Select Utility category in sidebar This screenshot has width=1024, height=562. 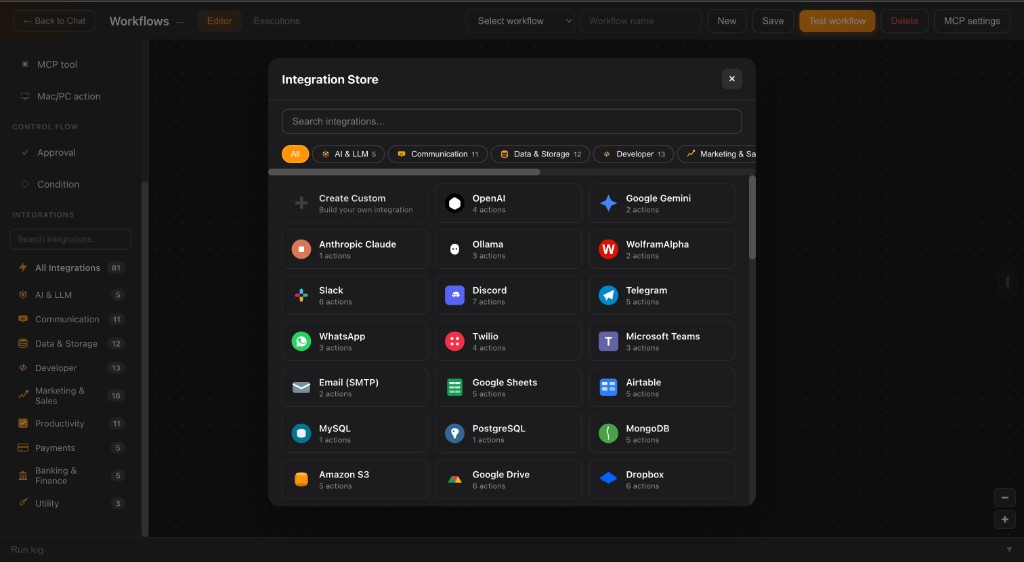(x=71, y=503)
